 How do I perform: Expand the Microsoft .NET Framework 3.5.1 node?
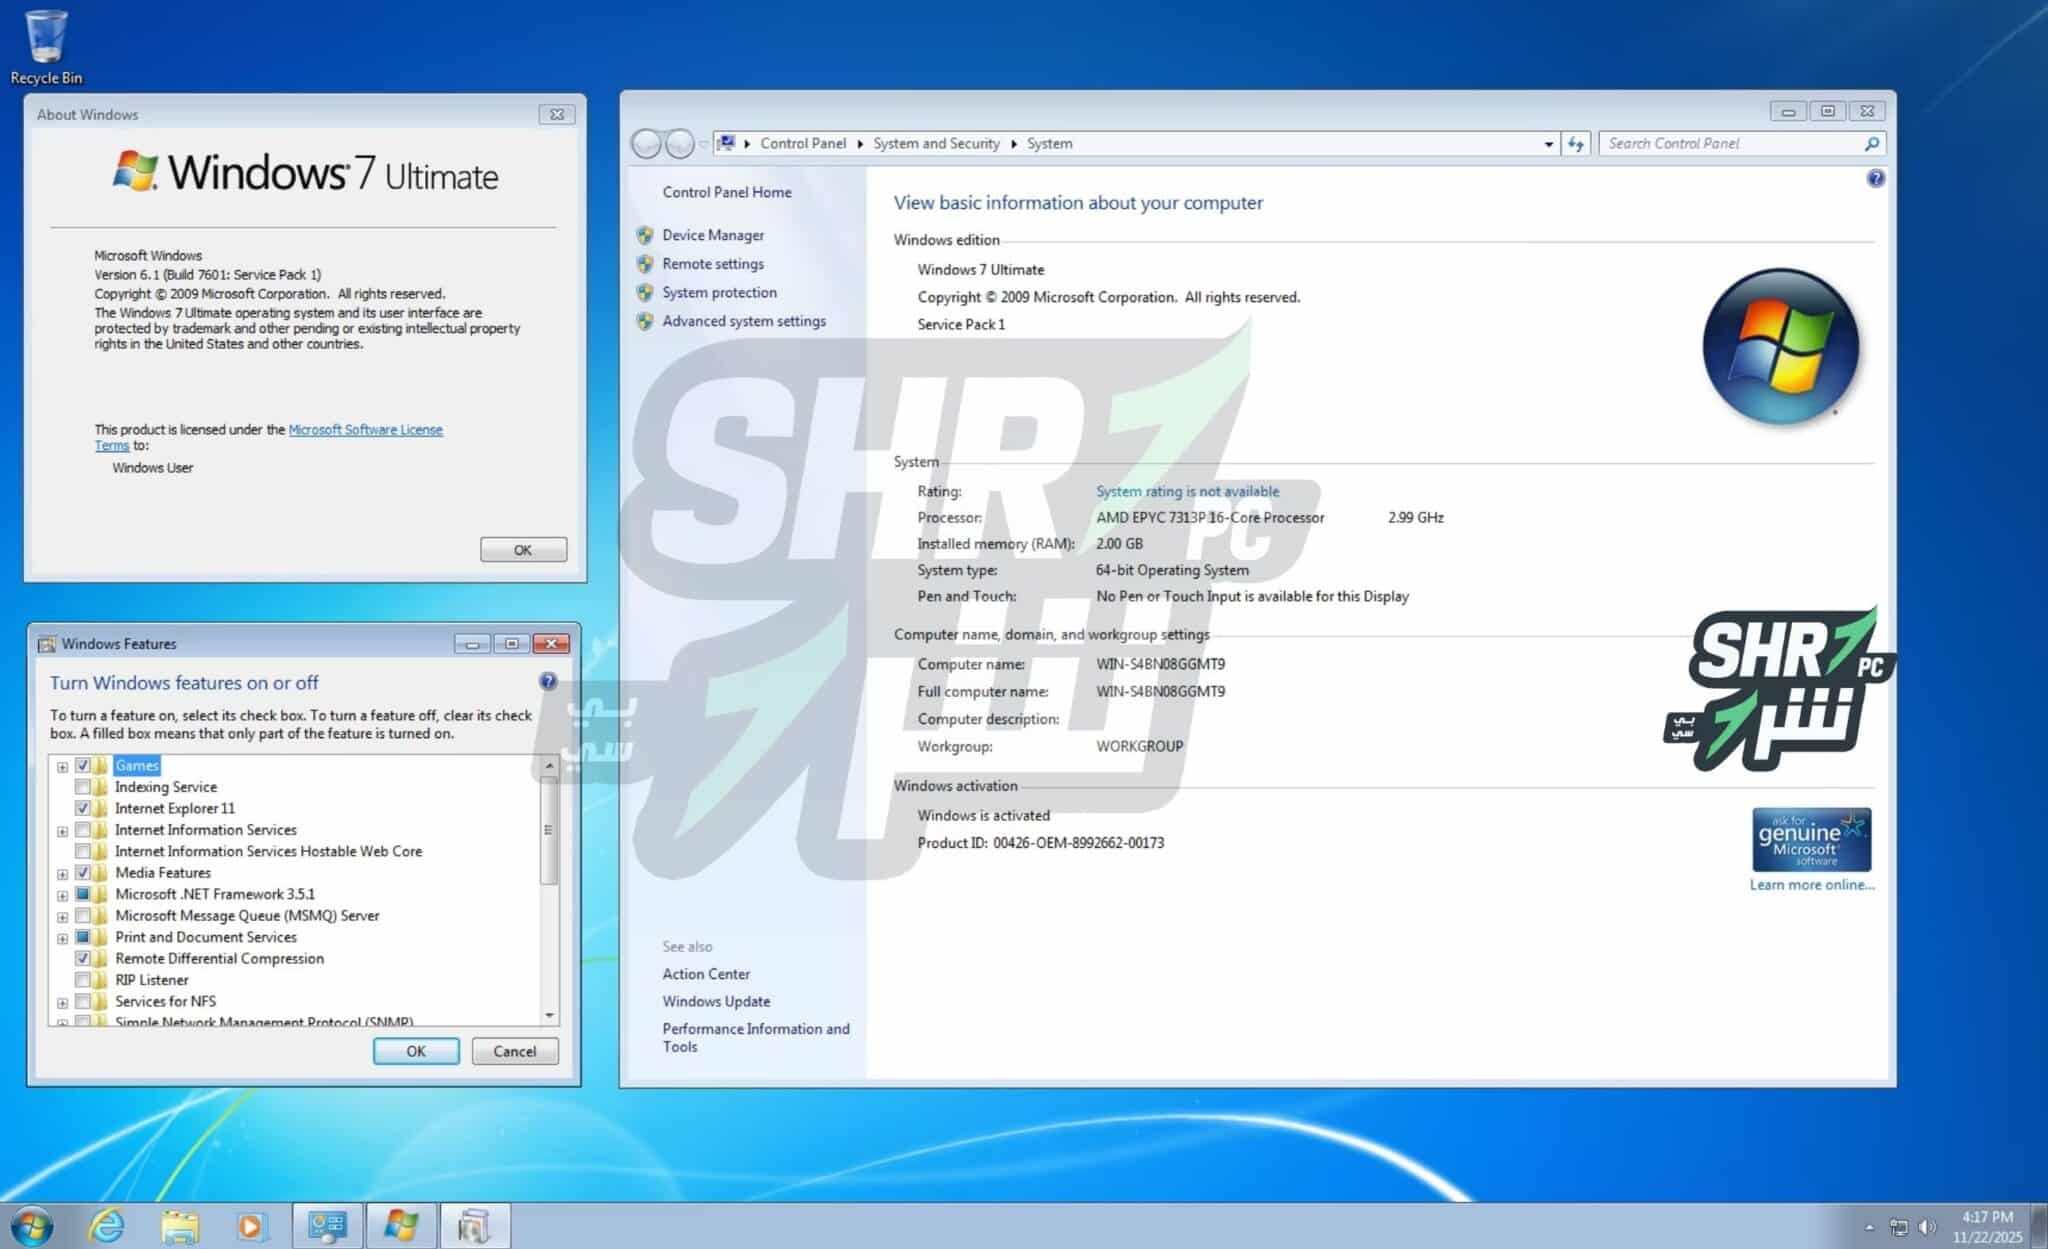click(x=63, y=894)
